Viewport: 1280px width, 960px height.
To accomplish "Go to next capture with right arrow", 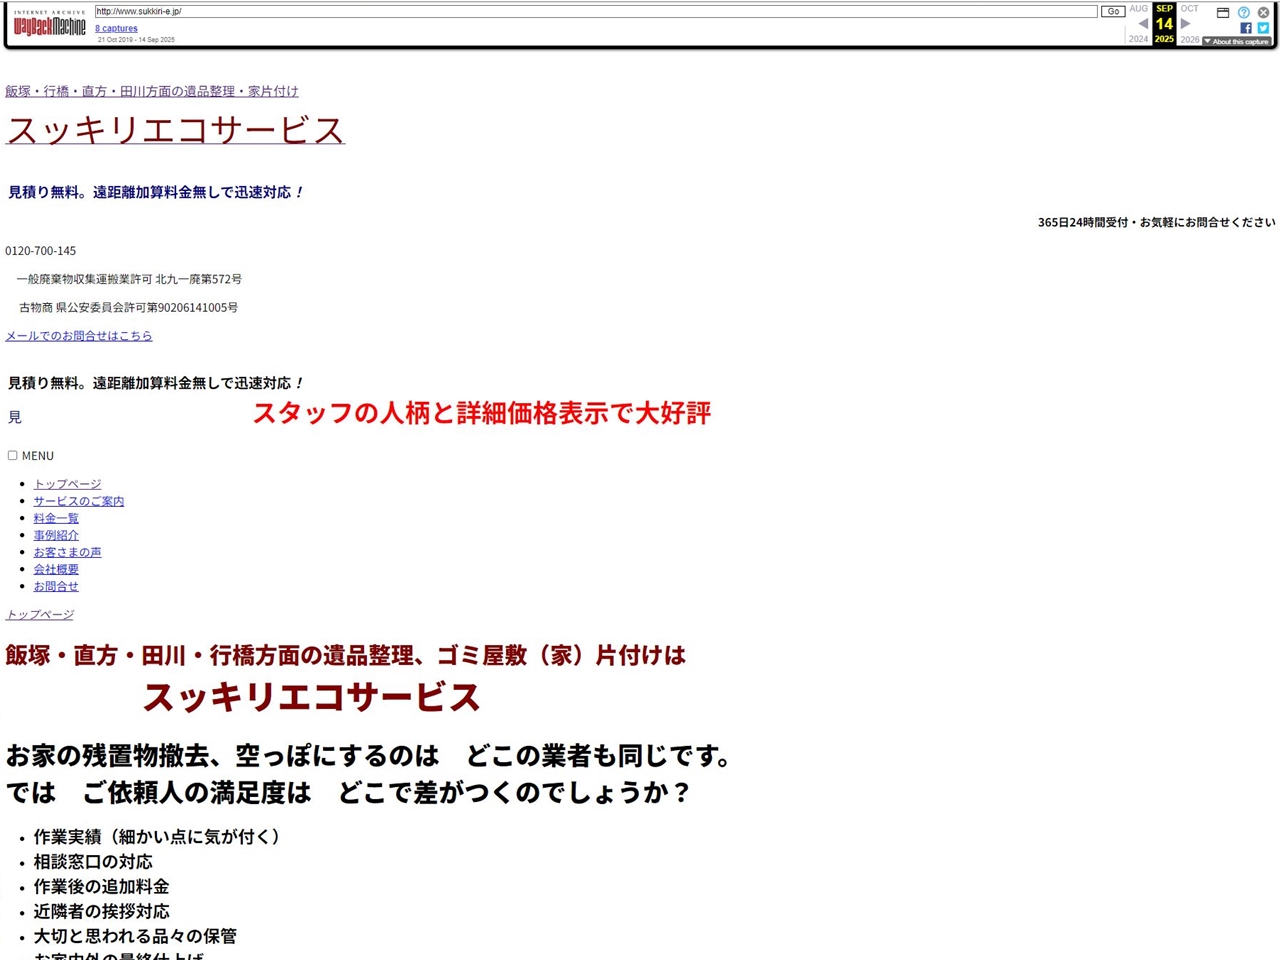I will click(x=1185, y=24).
